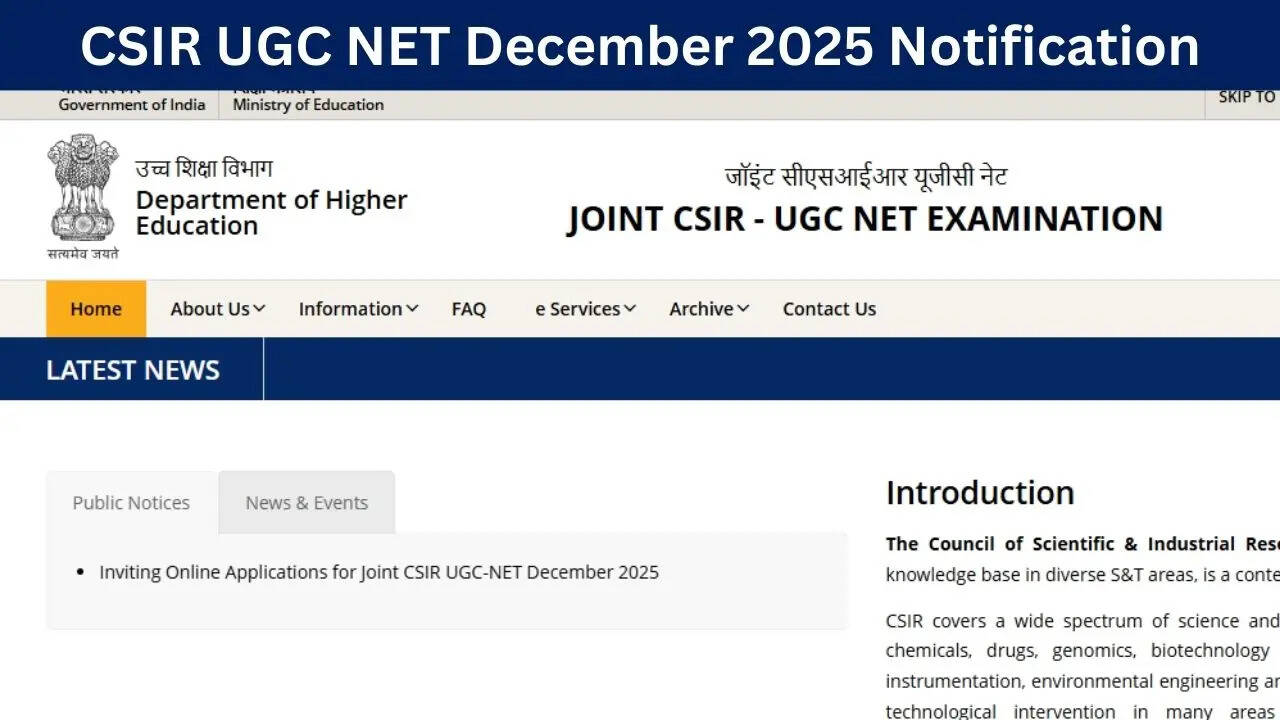
Task: Click the SKIP TO link
Action: [x=1246, y=97]
